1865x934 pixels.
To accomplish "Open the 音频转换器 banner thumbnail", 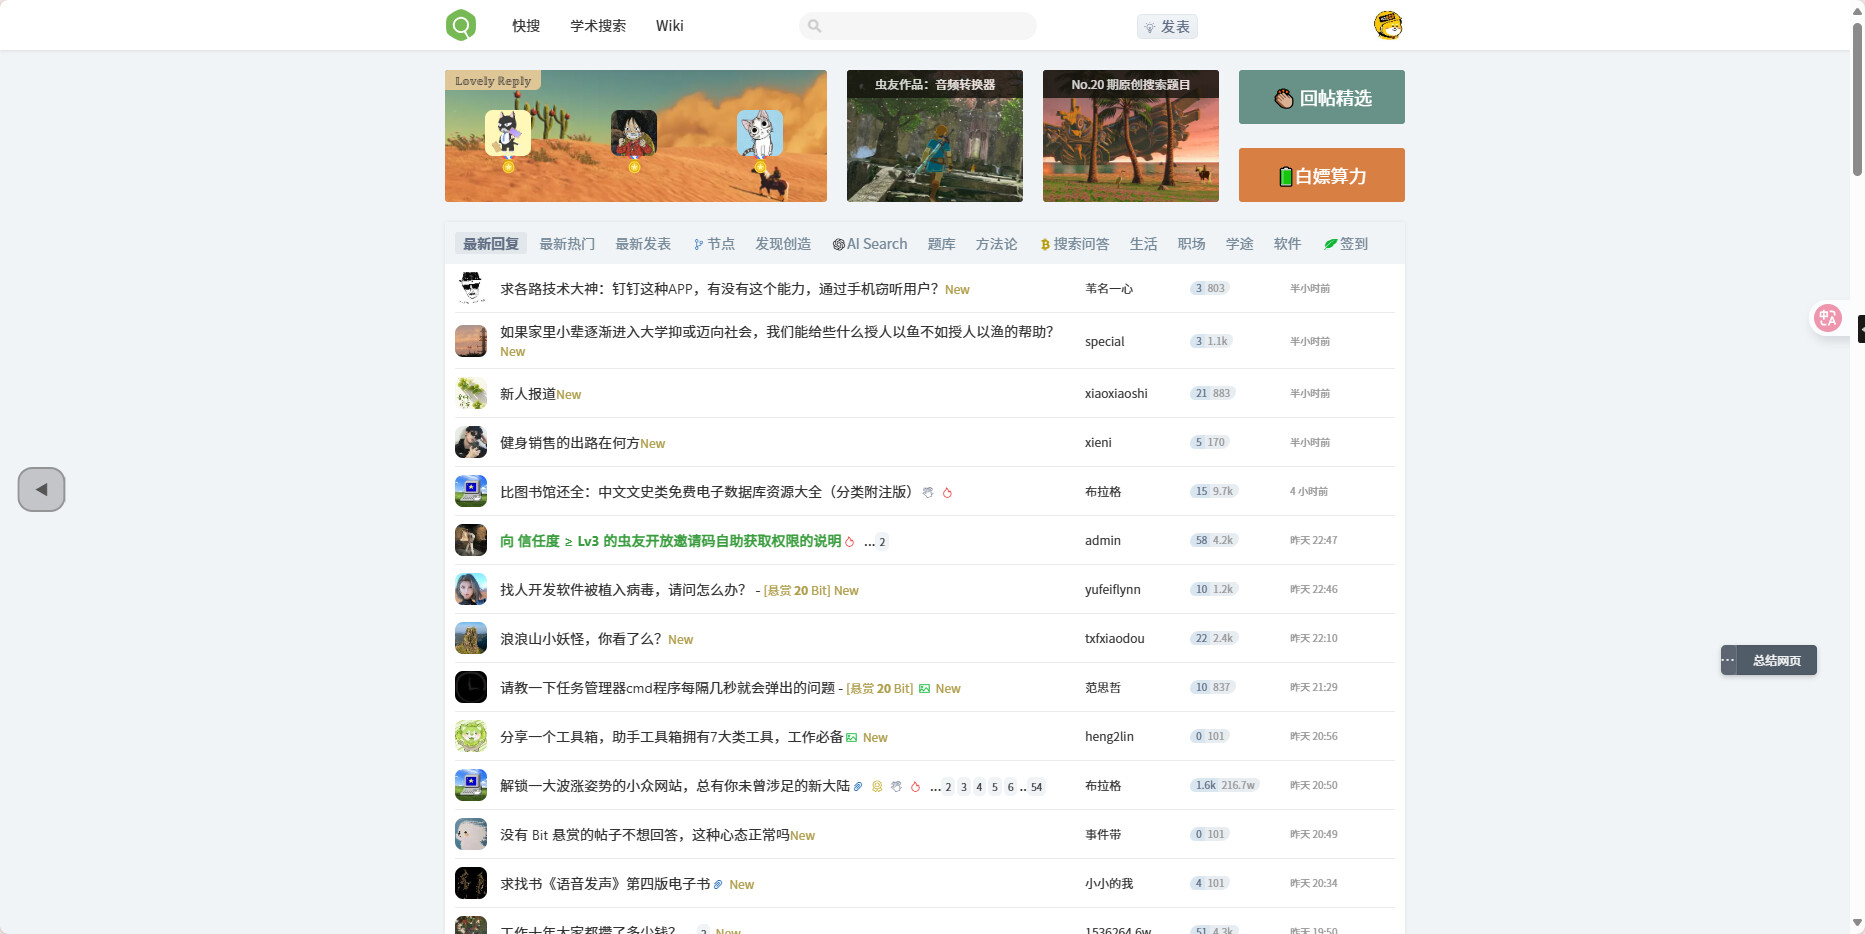I will [x=934, y=136].
